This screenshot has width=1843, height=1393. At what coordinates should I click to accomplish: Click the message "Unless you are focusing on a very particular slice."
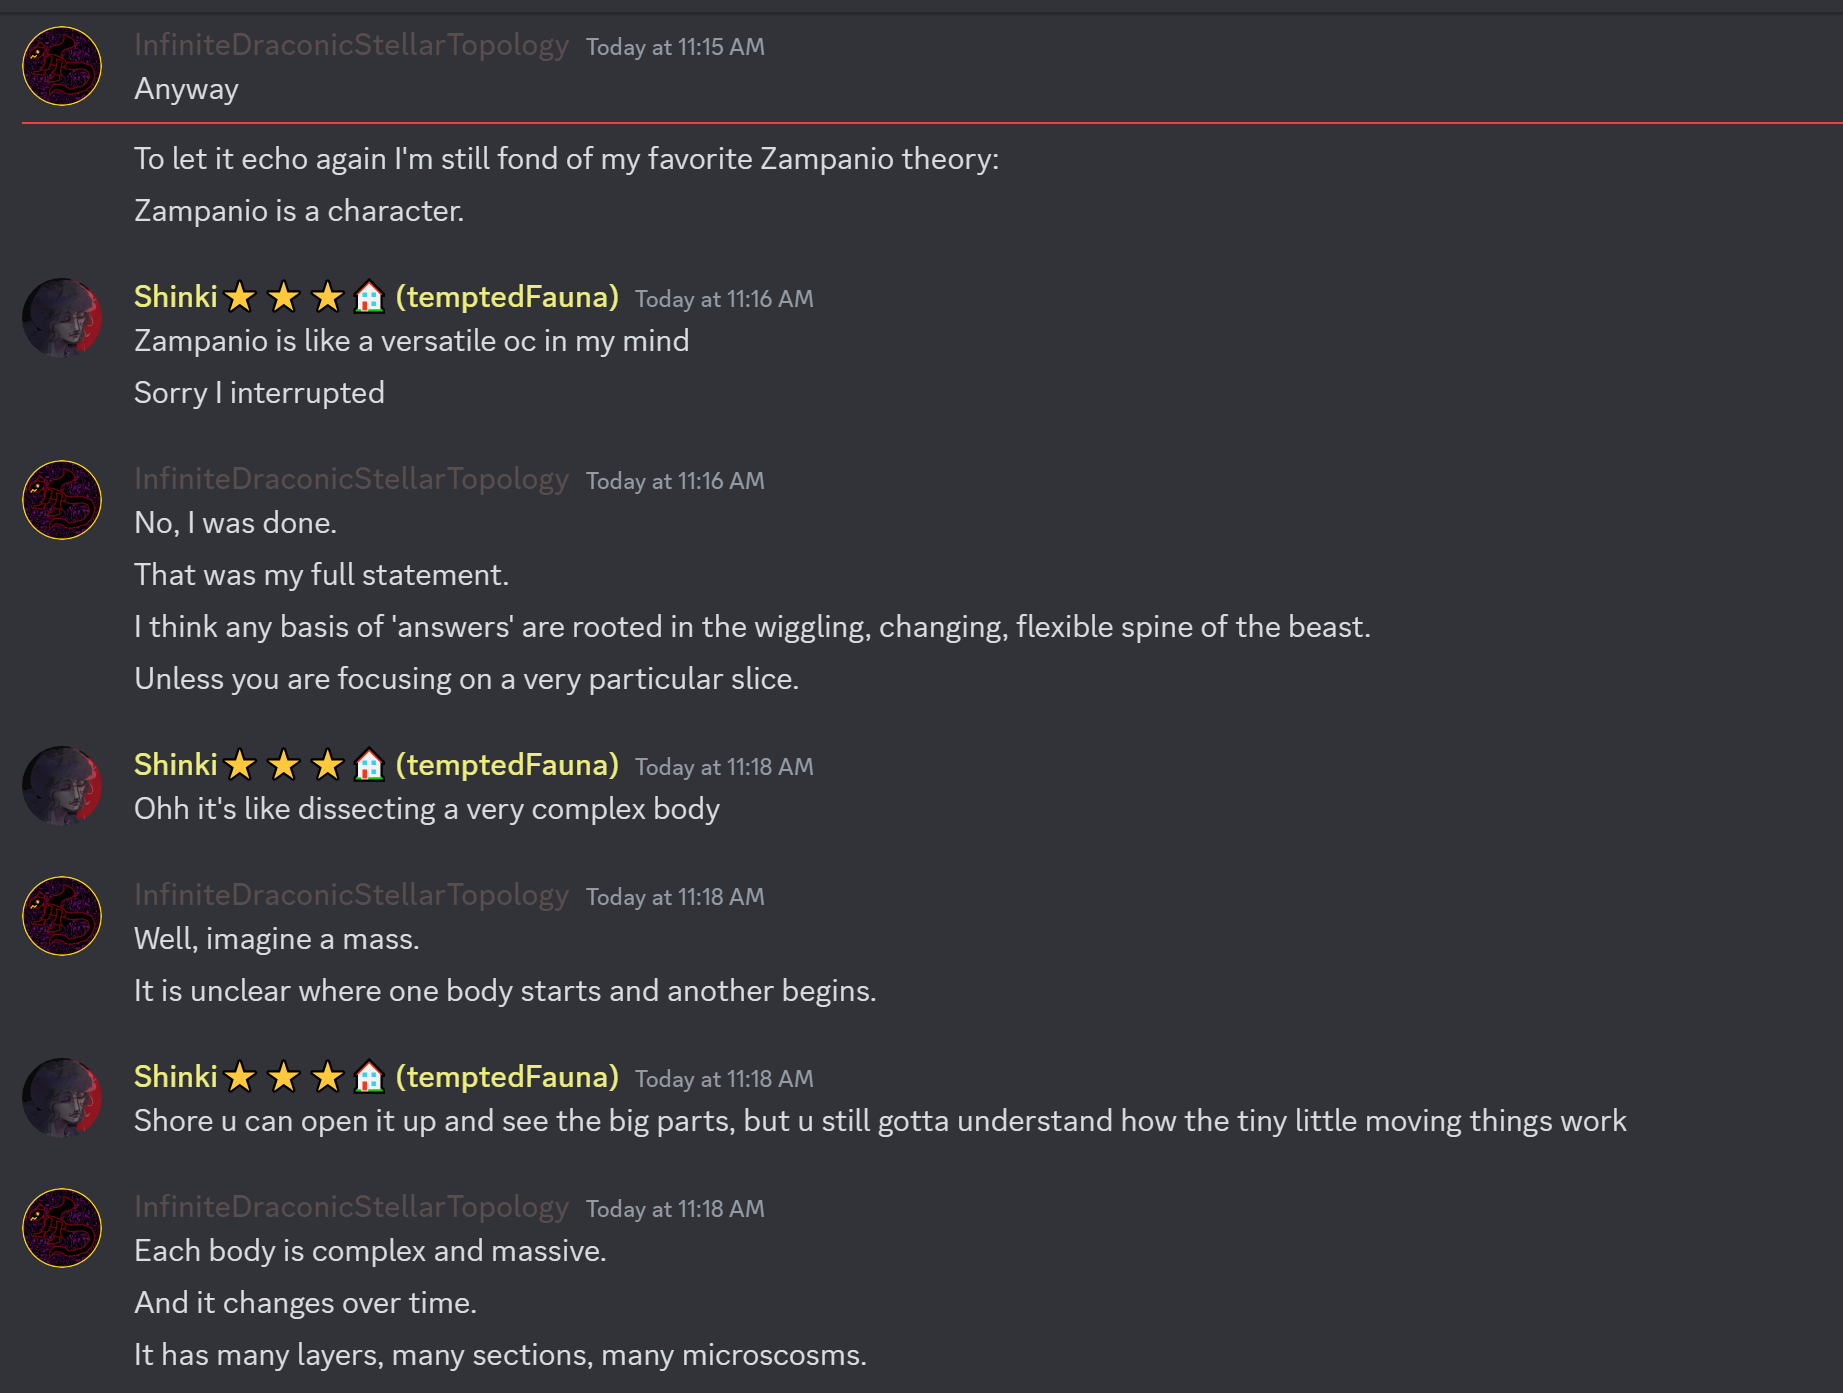coord(466,679)
